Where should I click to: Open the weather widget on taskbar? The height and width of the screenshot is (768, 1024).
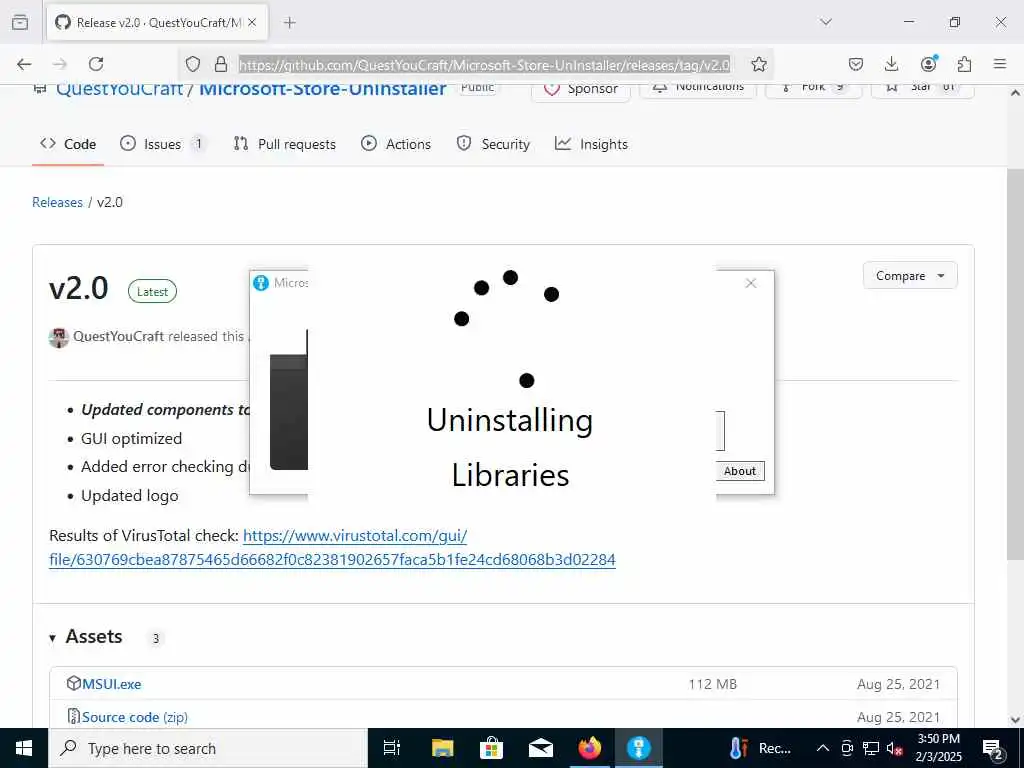(761, 748)
